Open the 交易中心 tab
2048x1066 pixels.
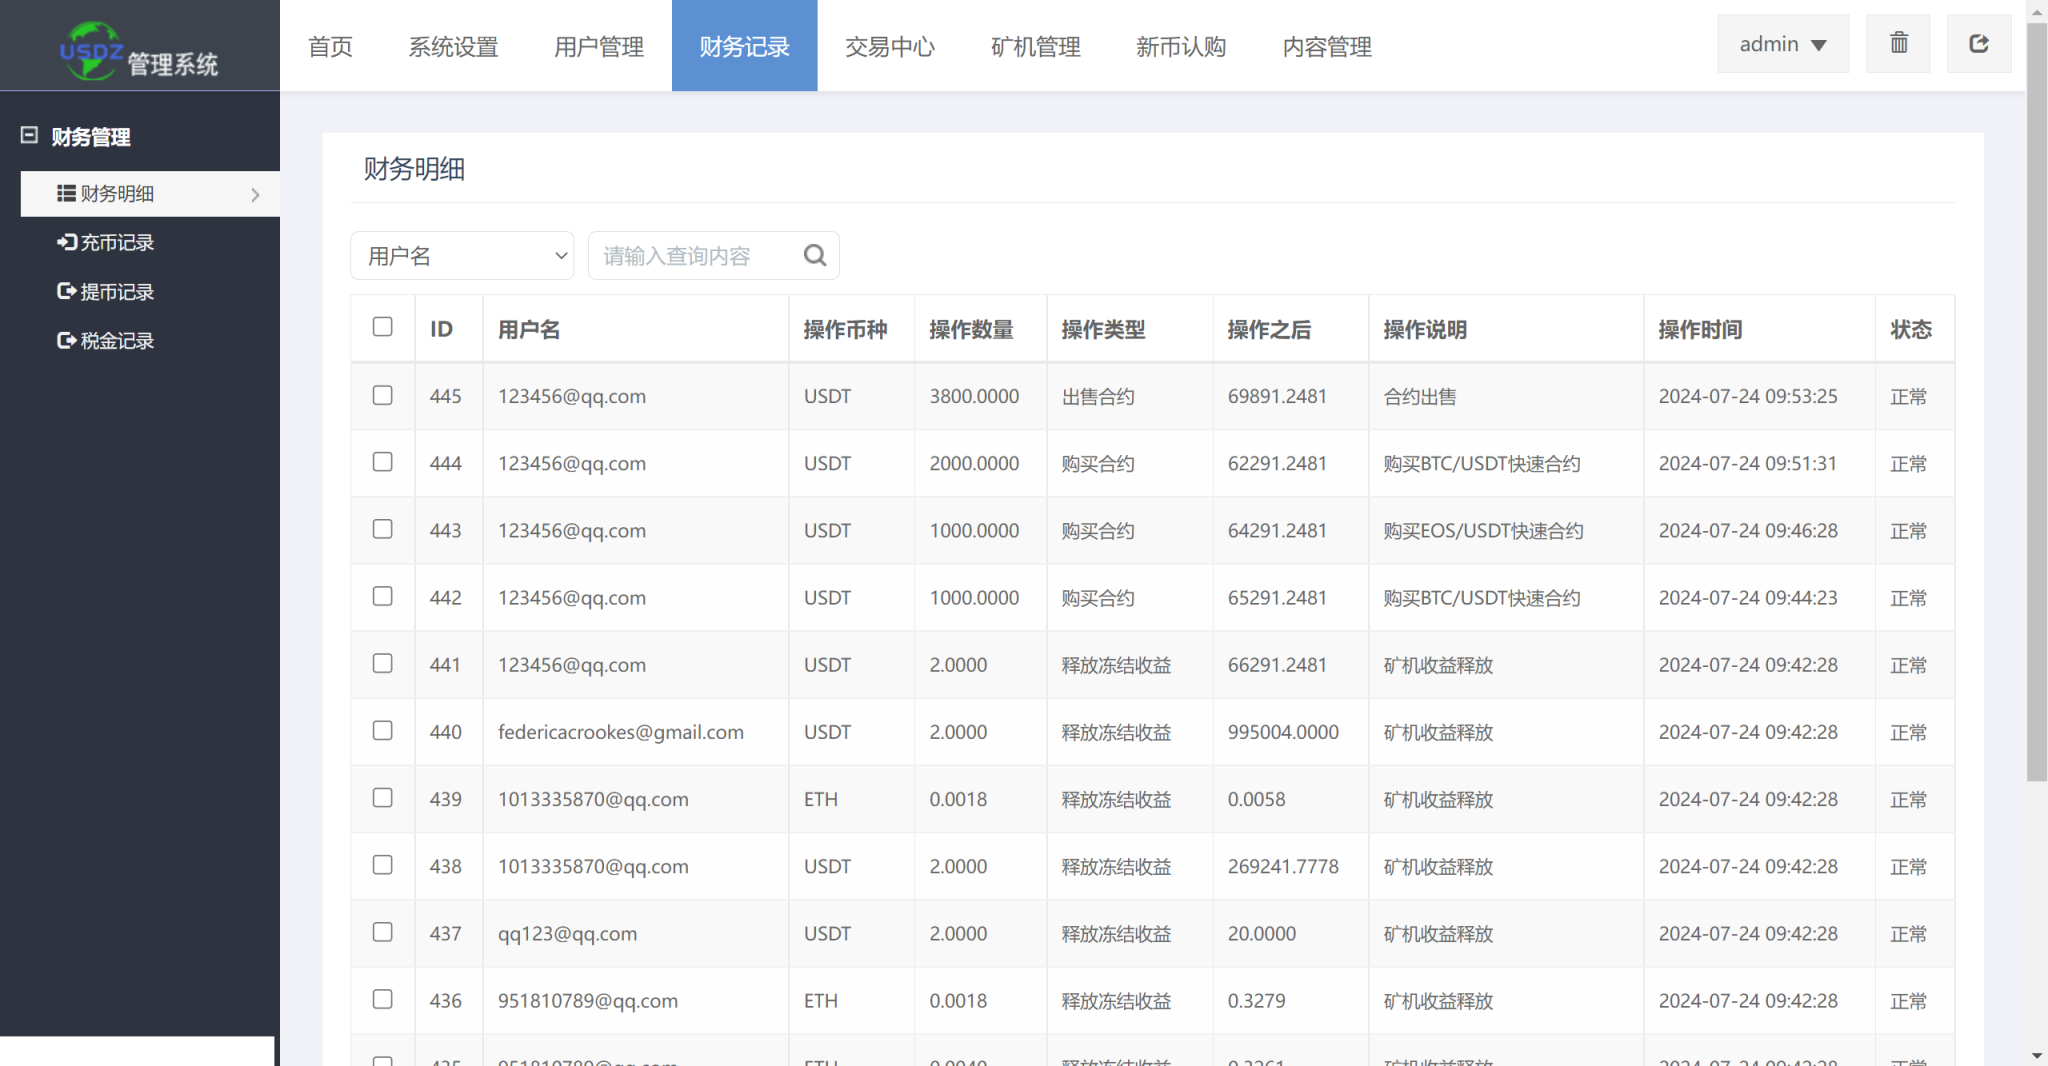coord(890,46)
